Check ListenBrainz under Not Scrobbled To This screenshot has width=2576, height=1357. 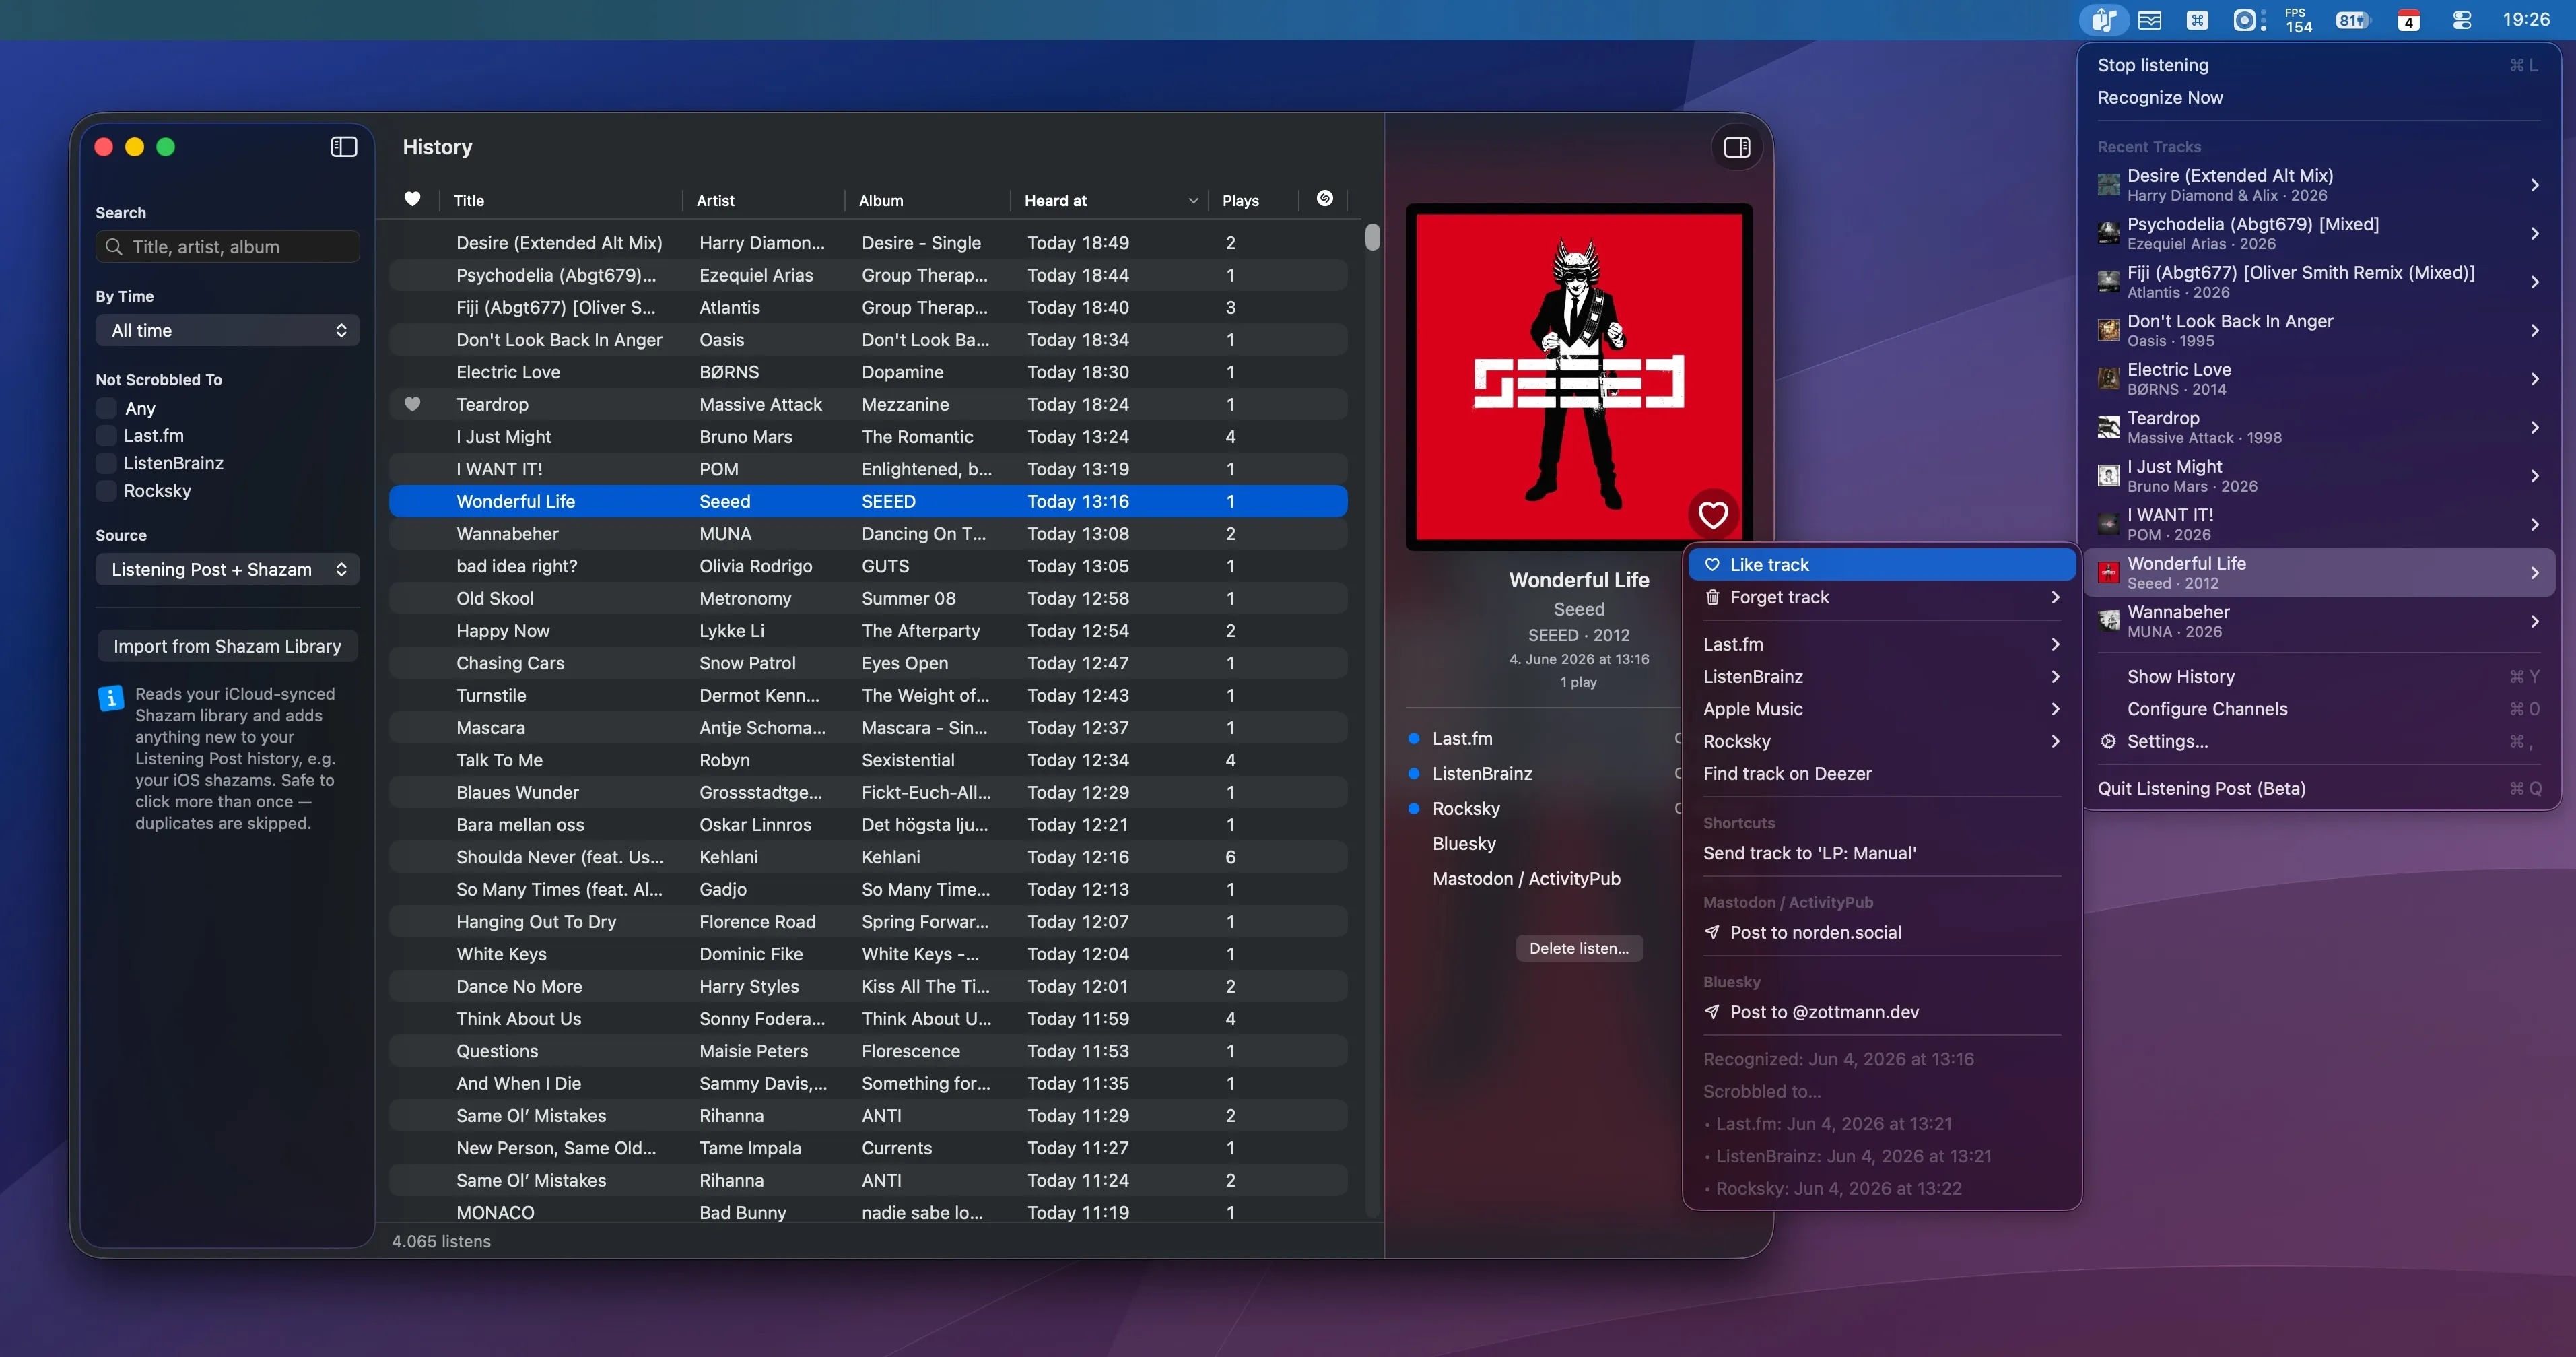106,463
